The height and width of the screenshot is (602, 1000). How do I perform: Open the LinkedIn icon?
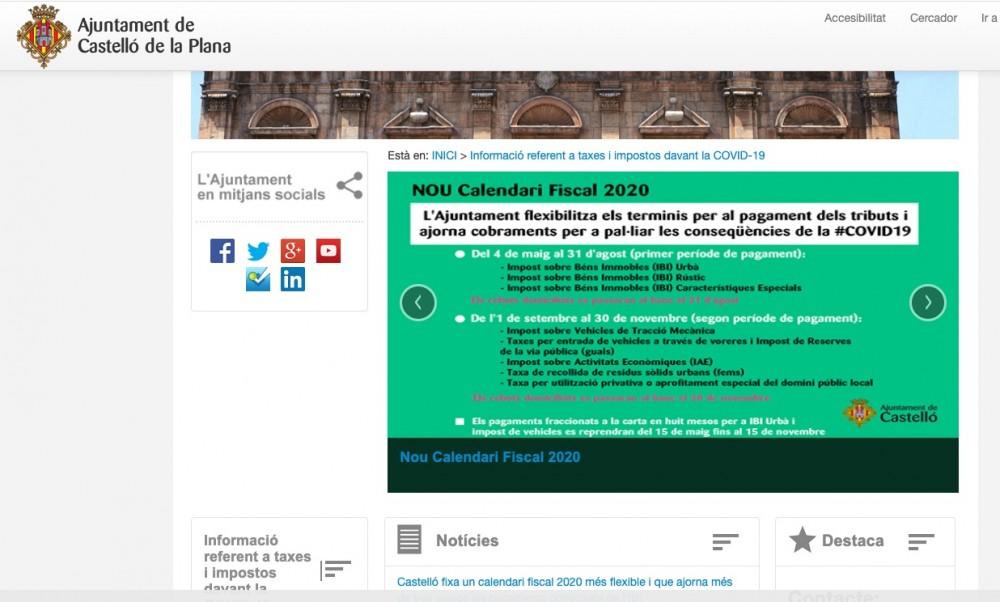(x=293, y=280)
